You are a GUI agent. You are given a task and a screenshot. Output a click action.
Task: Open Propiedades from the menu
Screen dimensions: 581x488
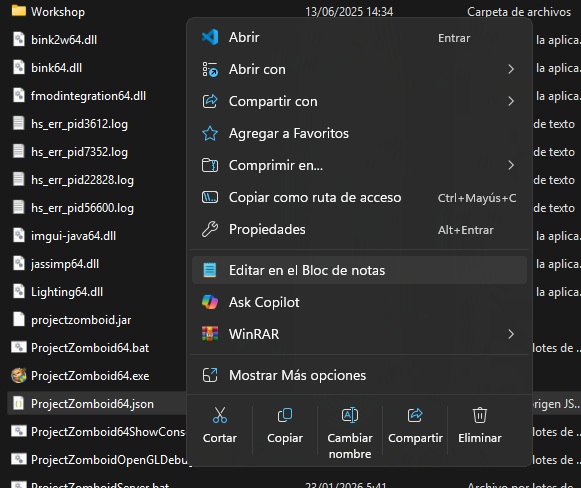[x=359, y=229]
